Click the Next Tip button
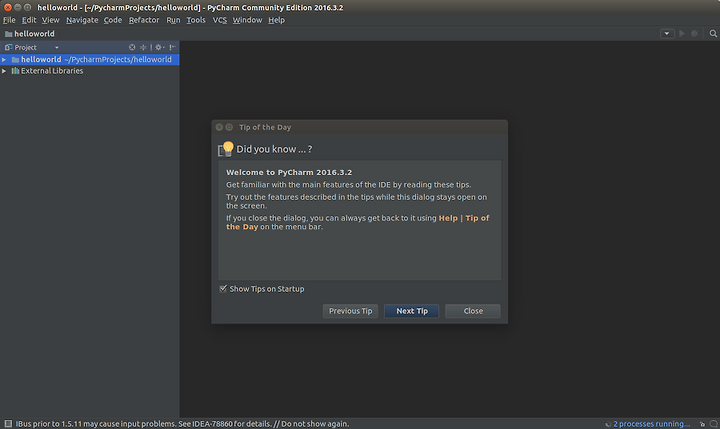 tap(412, 311)
